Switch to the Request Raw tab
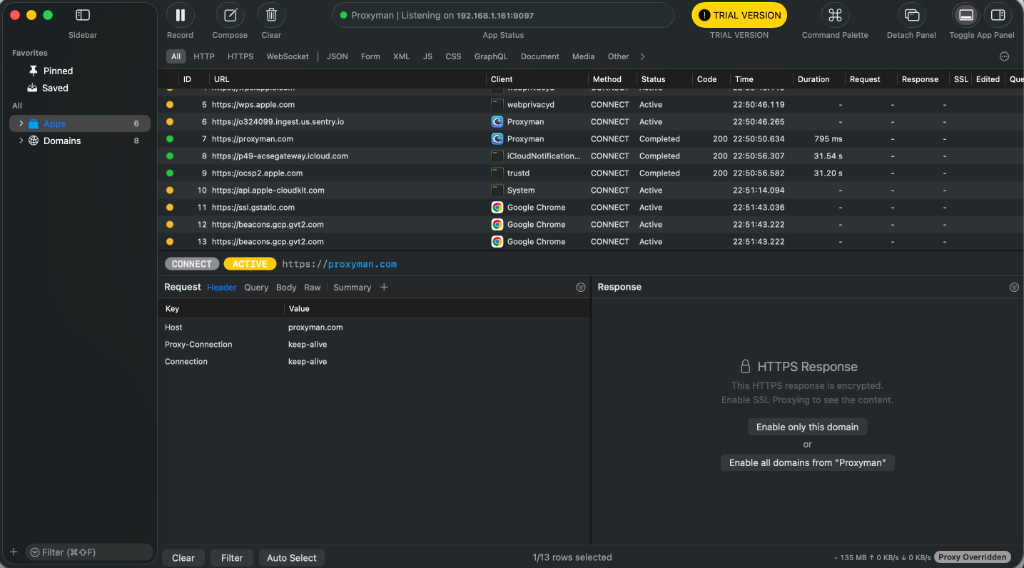 [x=312, y=287]
